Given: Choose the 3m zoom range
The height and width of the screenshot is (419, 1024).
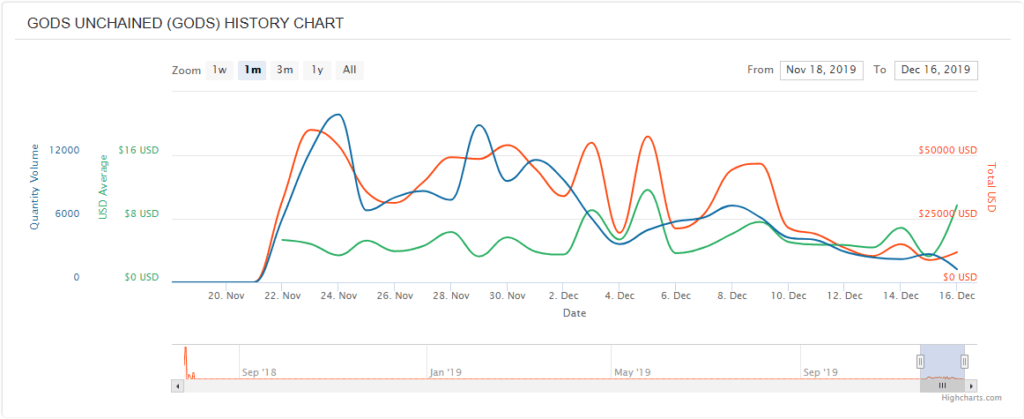Looking at the screenshot, I should (285, 70).
